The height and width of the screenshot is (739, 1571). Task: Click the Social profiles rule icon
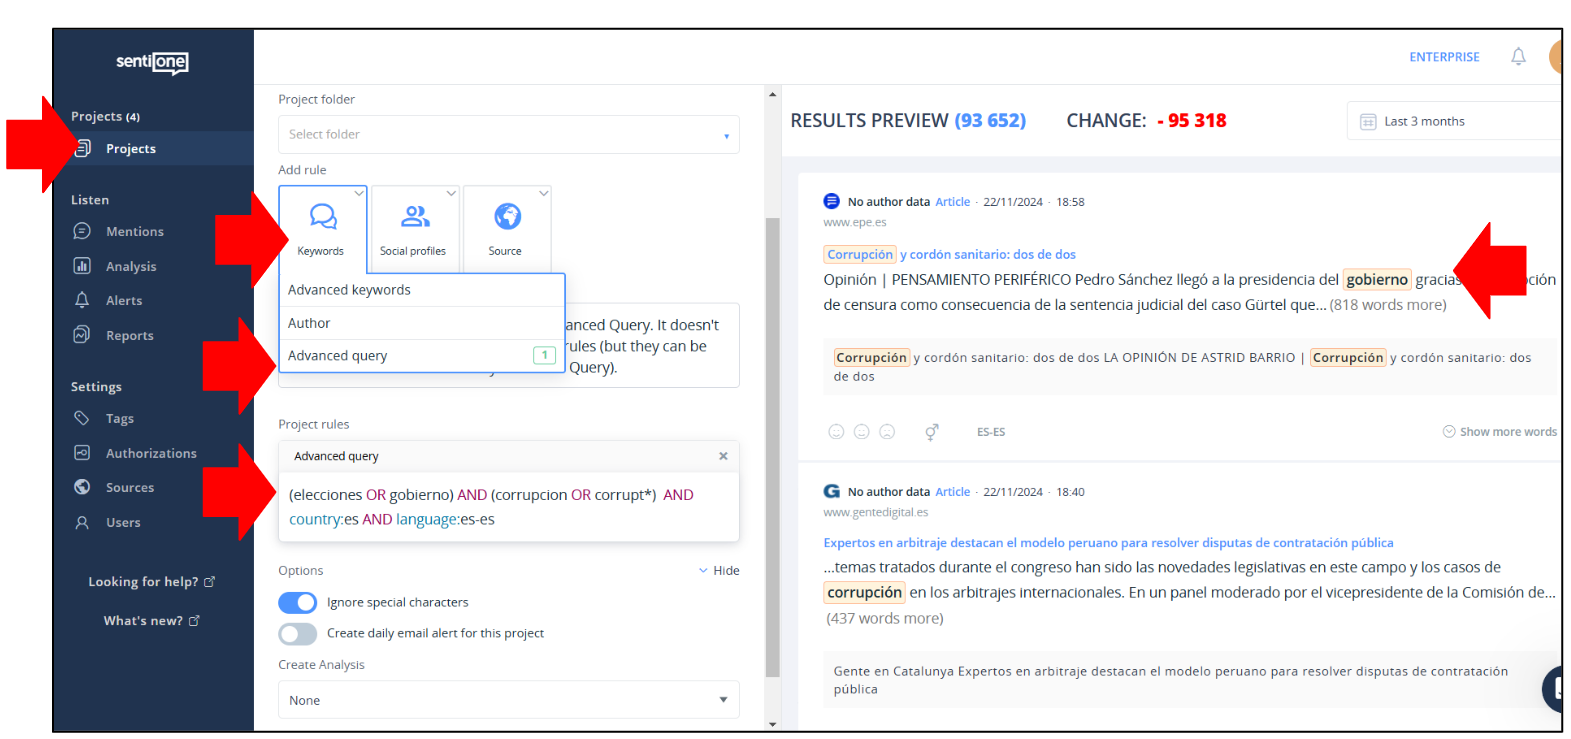pyautogui.click(x=415, y=216)
